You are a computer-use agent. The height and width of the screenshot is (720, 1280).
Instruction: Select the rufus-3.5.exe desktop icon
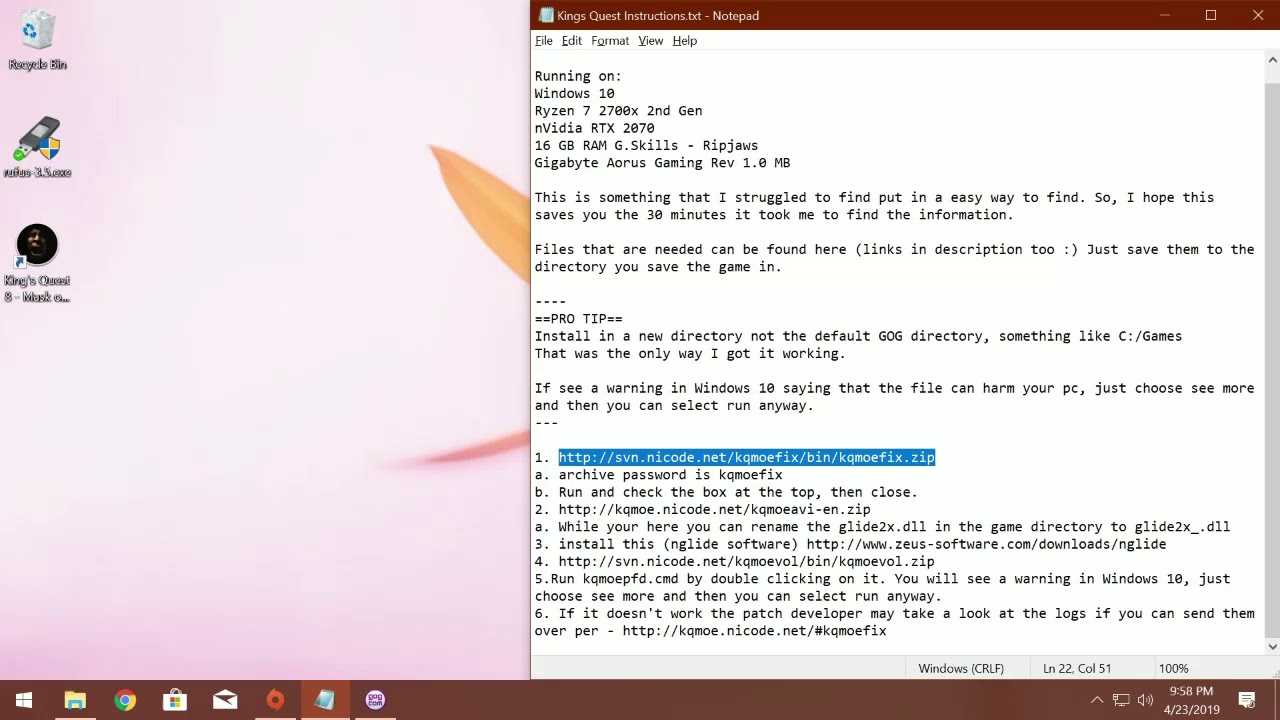pyautogui.click(x=37, y=147)
